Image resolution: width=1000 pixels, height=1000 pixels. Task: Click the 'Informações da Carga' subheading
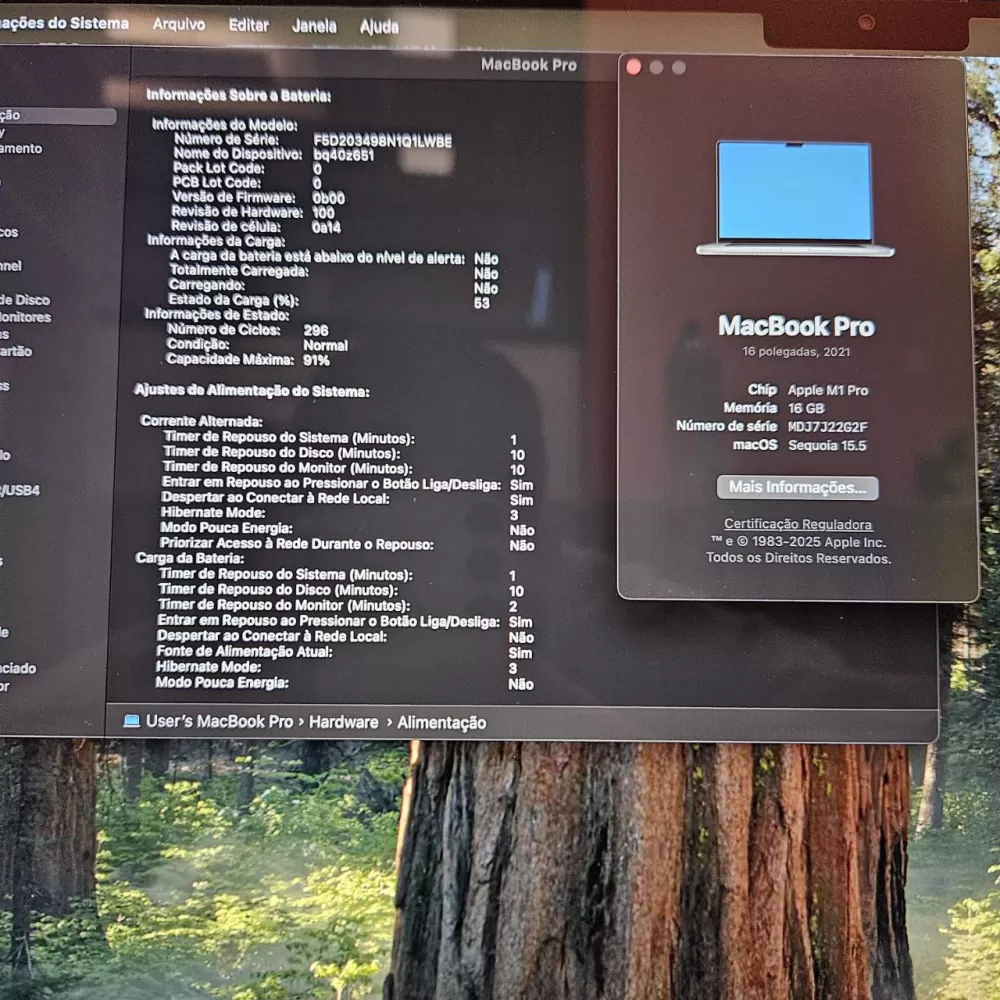click(x=216, y=240)
